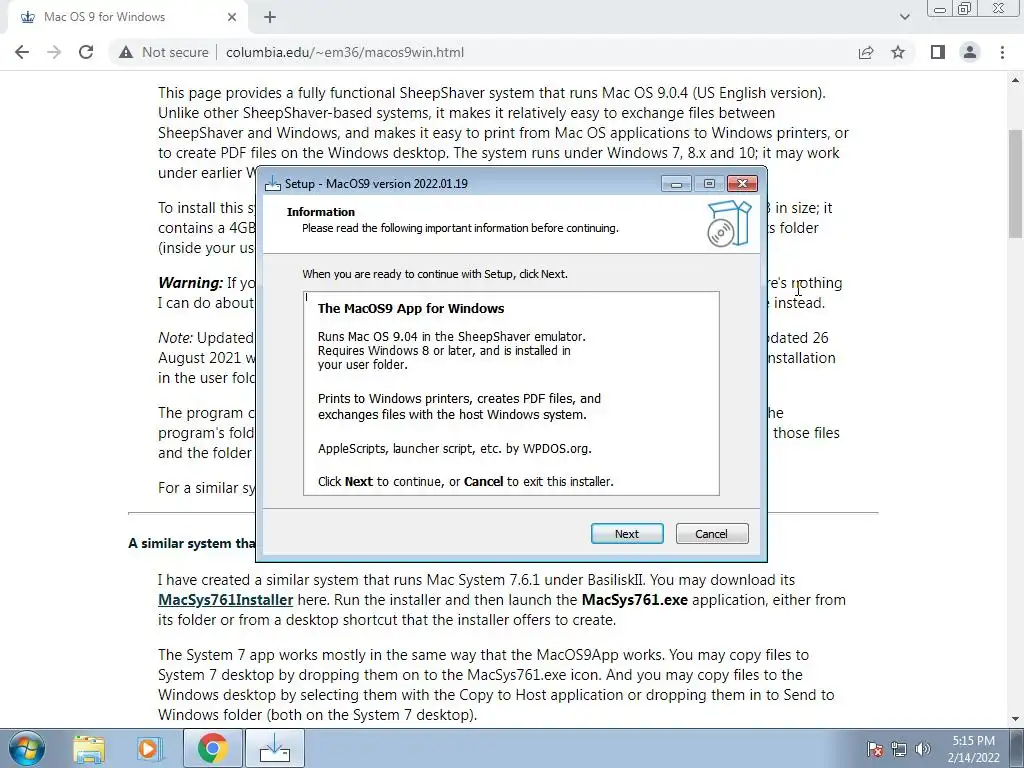Select the Setup installer taskbar icon

pyautogui.click(x=275, y=748)
